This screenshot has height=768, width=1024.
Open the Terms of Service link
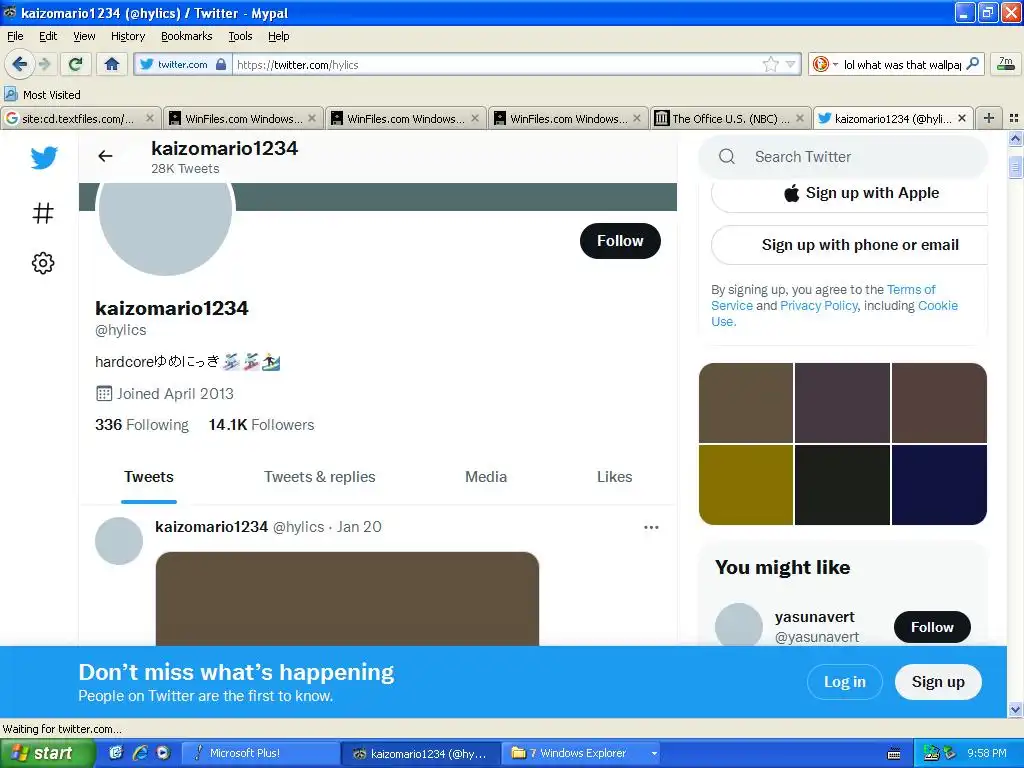coord(910,289)
